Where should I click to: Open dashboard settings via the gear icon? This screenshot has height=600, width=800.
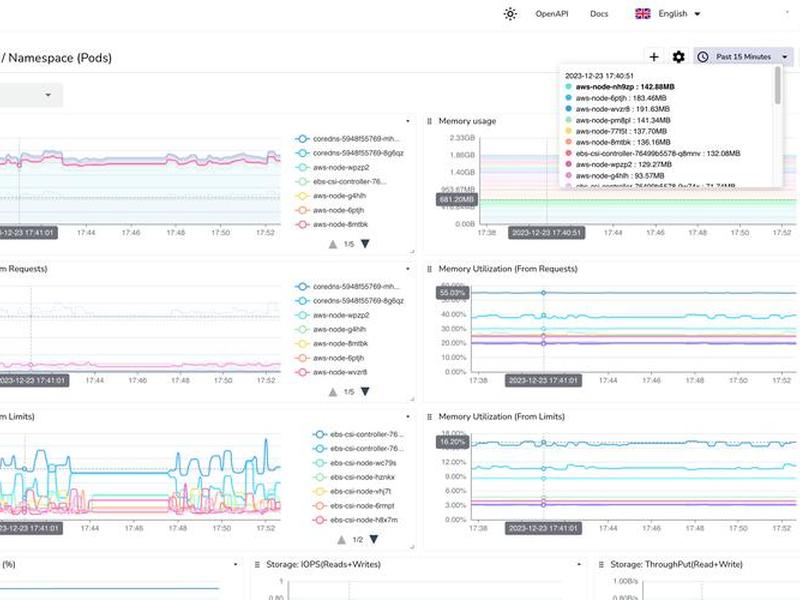[x=678, y=57]
